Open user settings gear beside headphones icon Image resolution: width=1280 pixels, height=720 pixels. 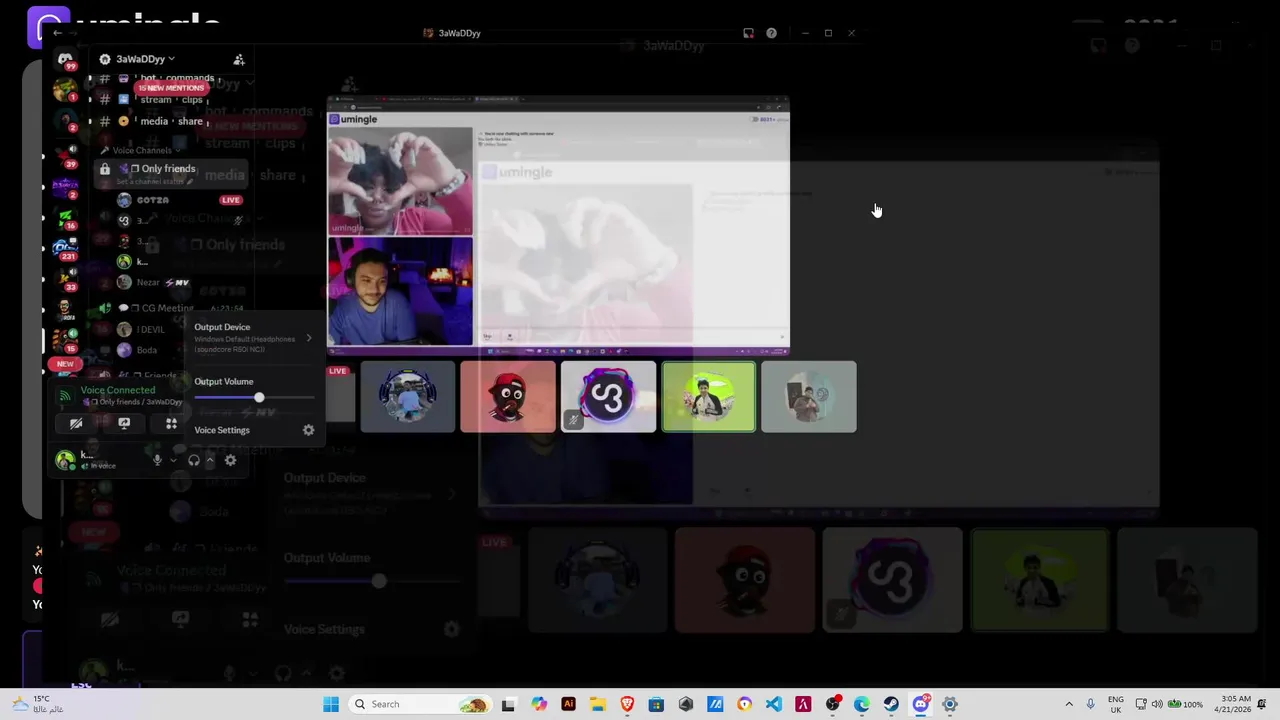pyautogui.click(x=230, y=460)
